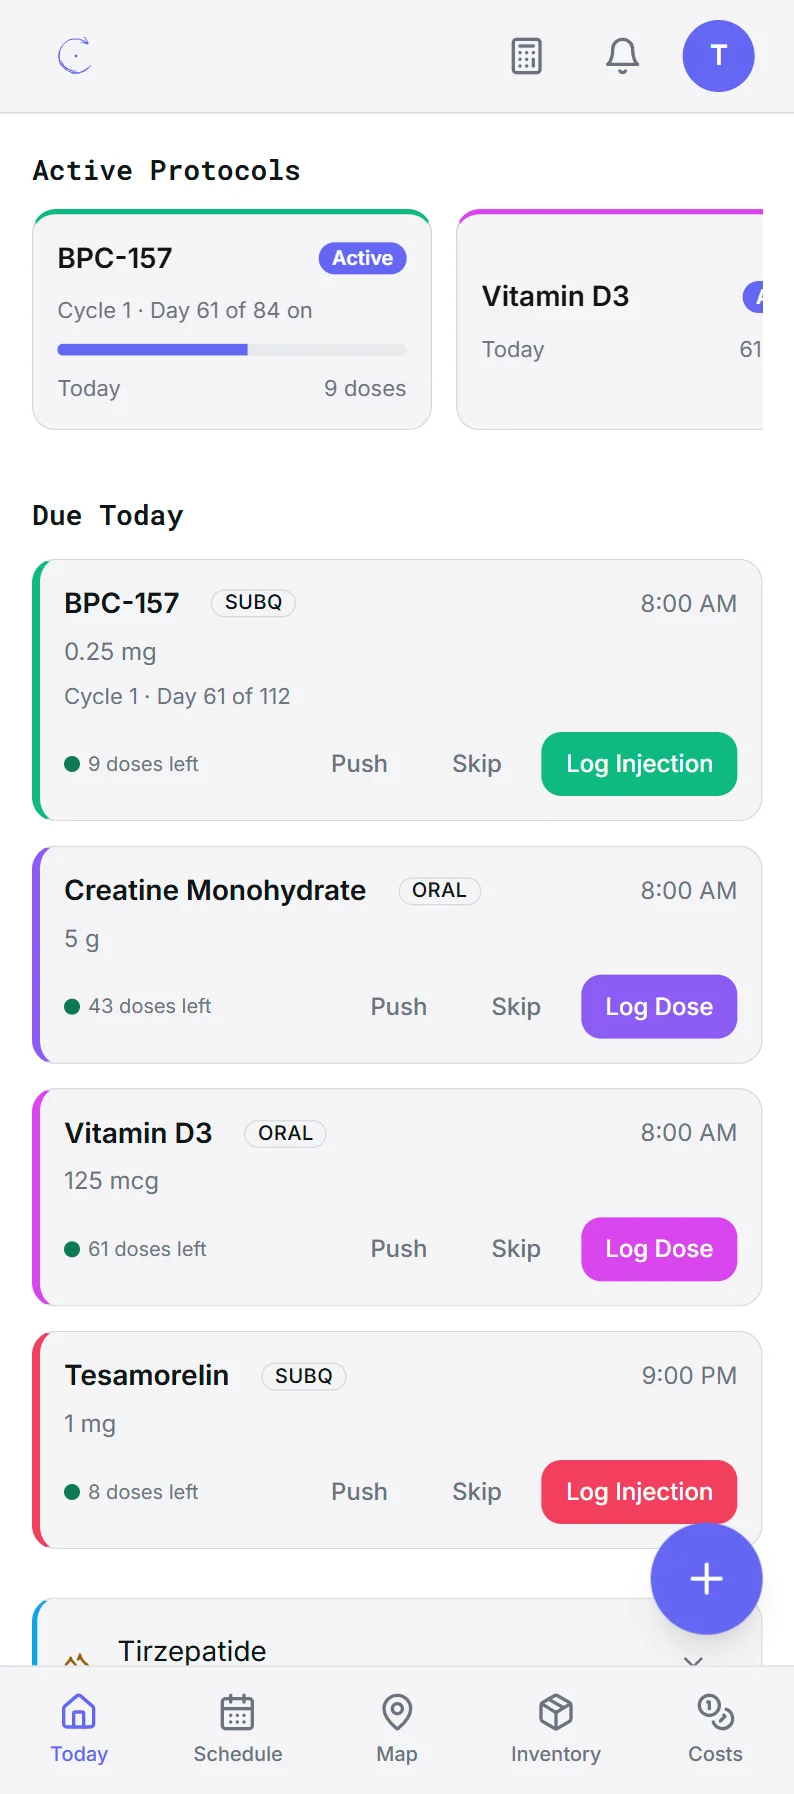The width and height of the screenshot is (794, 1794).
Task: Skip the Tesamorelin injection
Action: (x=477, y=1492)
